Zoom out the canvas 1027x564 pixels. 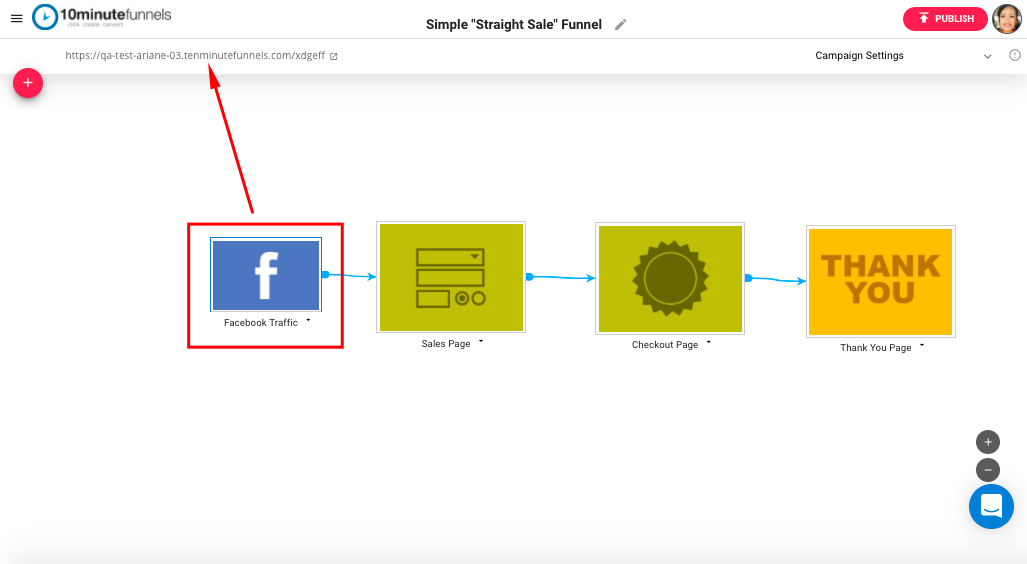click(988, 470)
